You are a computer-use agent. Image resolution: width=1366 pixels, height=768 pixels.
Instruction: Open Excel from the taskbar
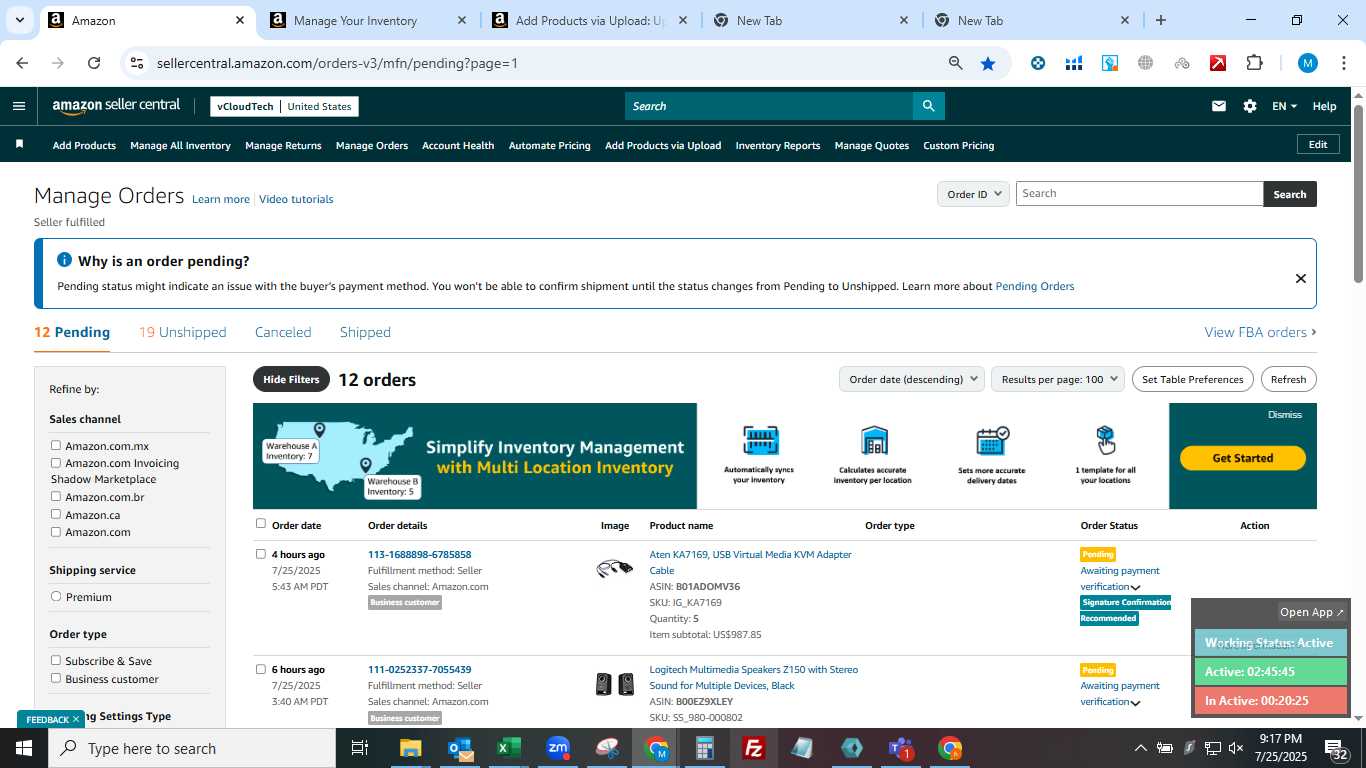click(508, 748)
